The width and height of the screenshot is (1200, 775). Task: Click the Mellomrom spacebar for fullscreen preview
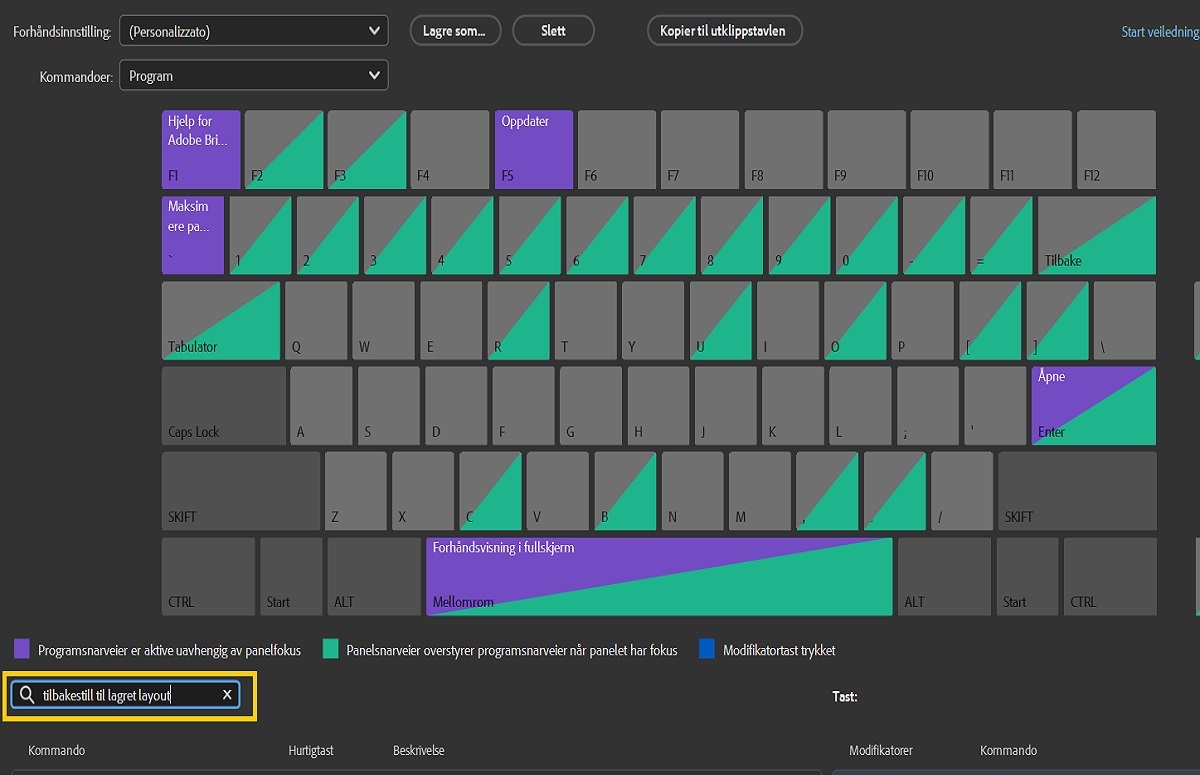point(660,576)
